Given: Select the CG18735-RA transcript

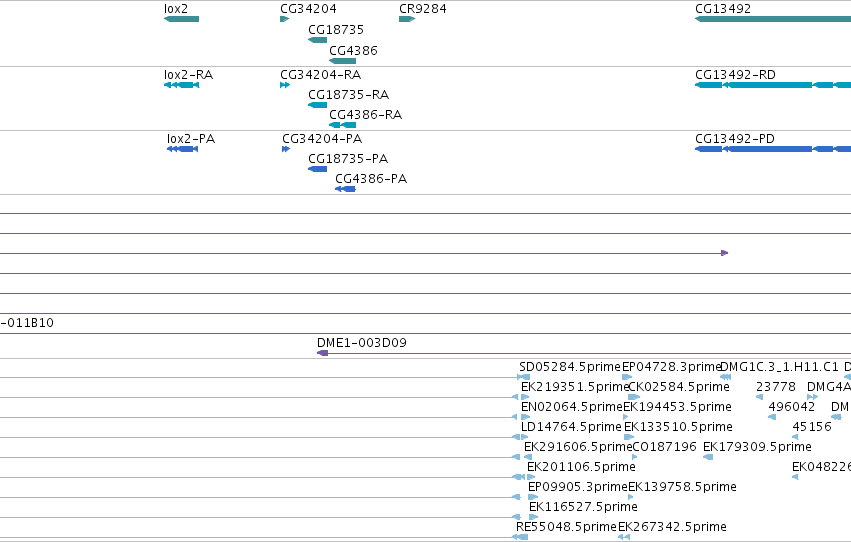Looking at the screenshot, I should pos(317,105).
